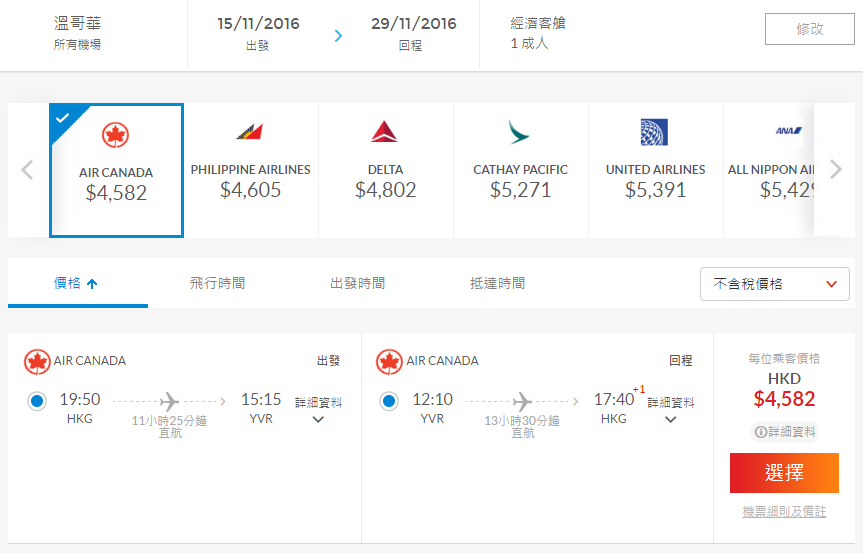Screen dimensions: 863x553
Task: Open the 機票細則及備註 link
Action: coord(784,512)
